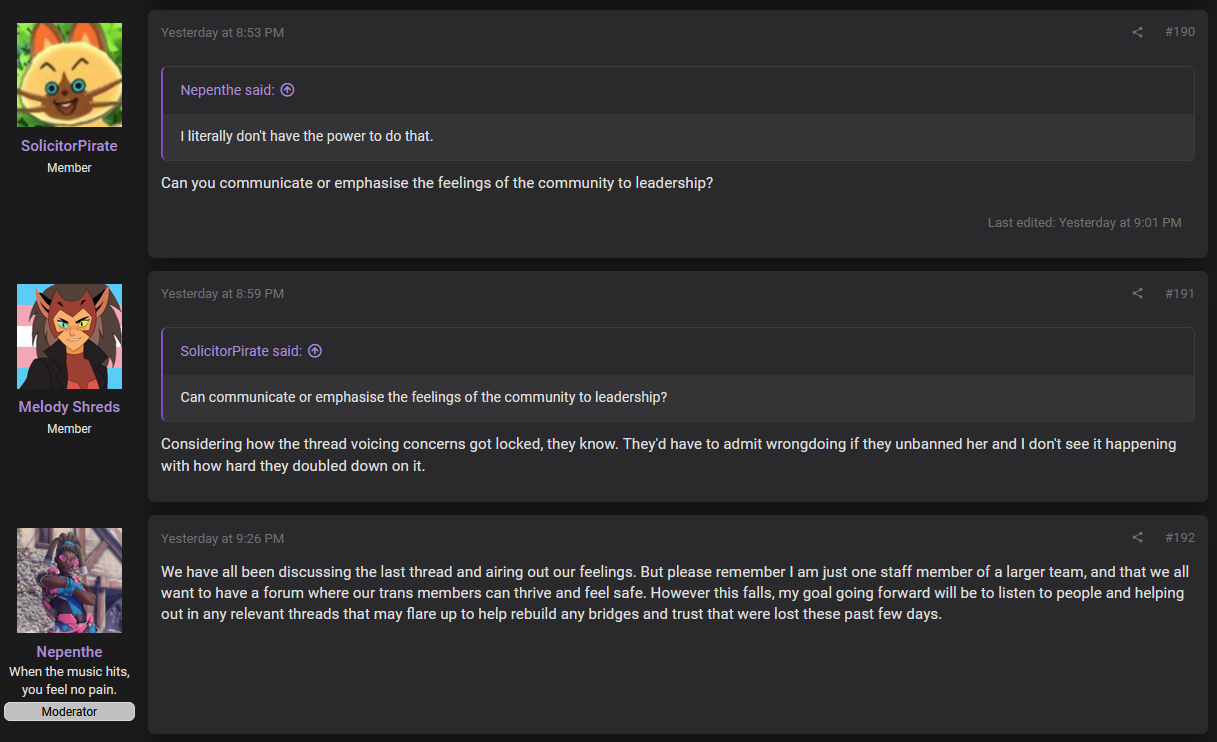The image size is (1217, 742).
Task: Open Melody Shreds' avatar image
Action: click(x=69, y=336)
